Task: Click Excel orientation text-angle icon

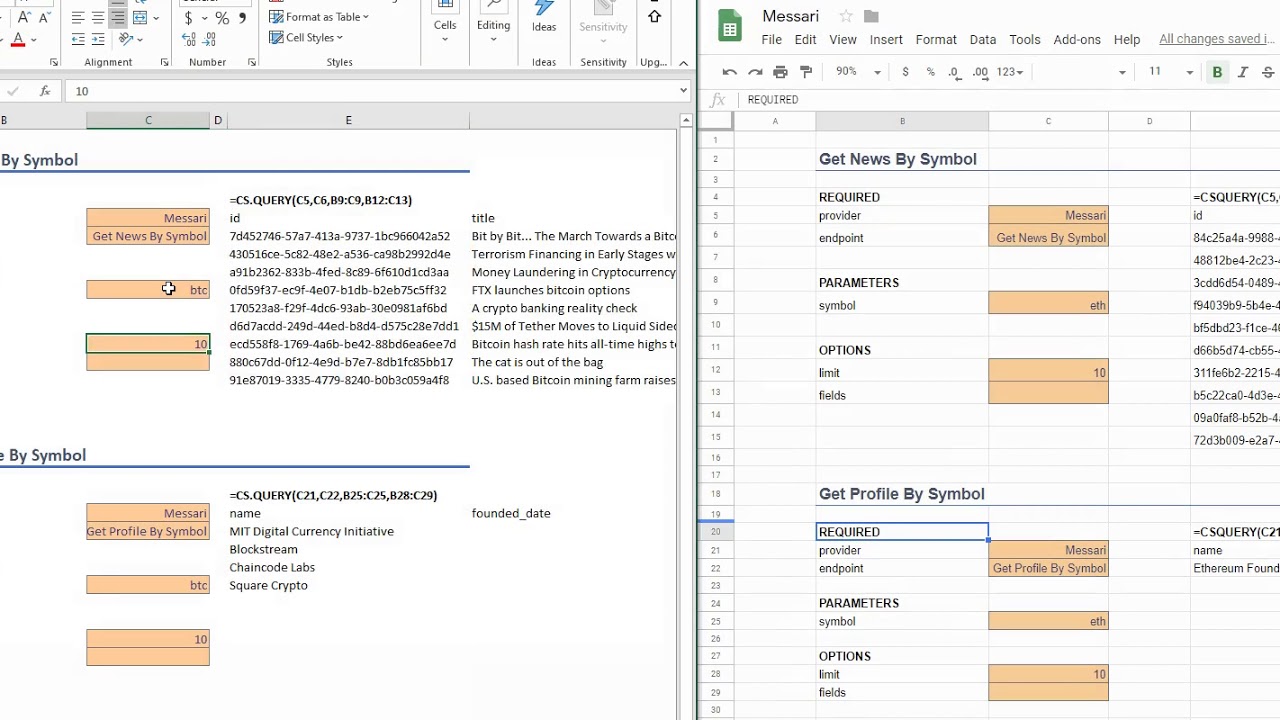Action: [x=126, y=39]
